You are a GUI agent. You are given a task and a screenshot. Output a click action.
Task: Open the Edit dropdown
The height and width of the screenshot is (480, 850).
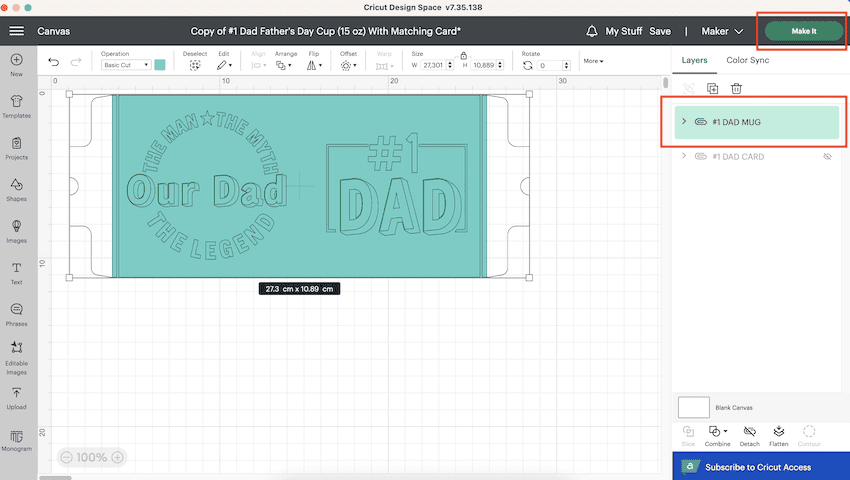(x=224, y=65)
